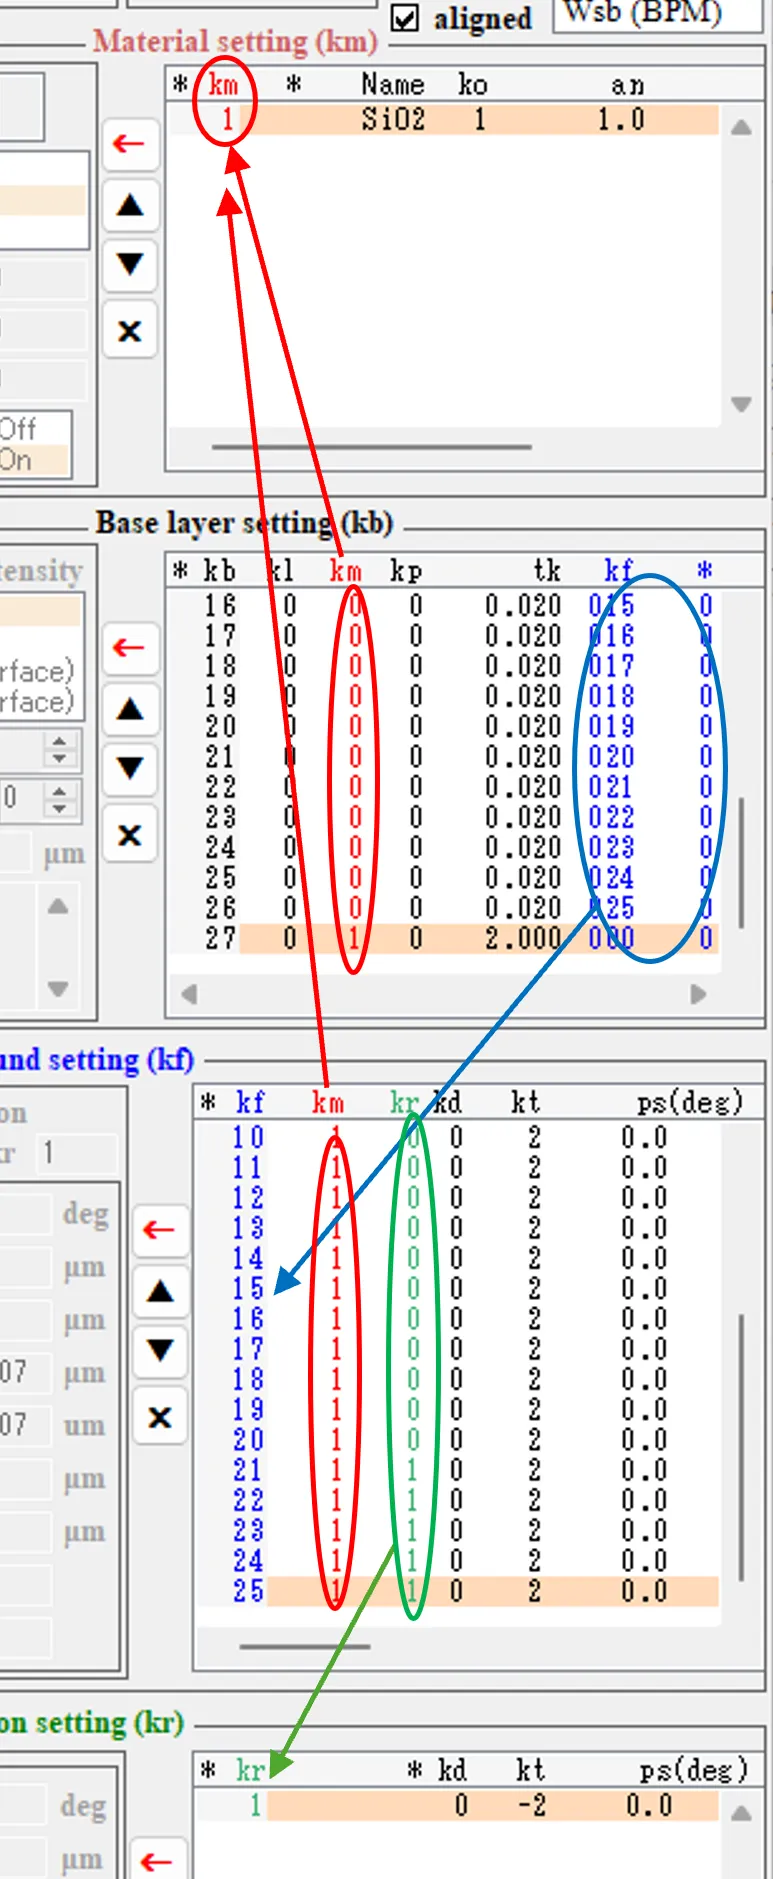Click the material list horizontal scrollbar
This screenshot has height=1879, width=773.
(x=372, y=447)
